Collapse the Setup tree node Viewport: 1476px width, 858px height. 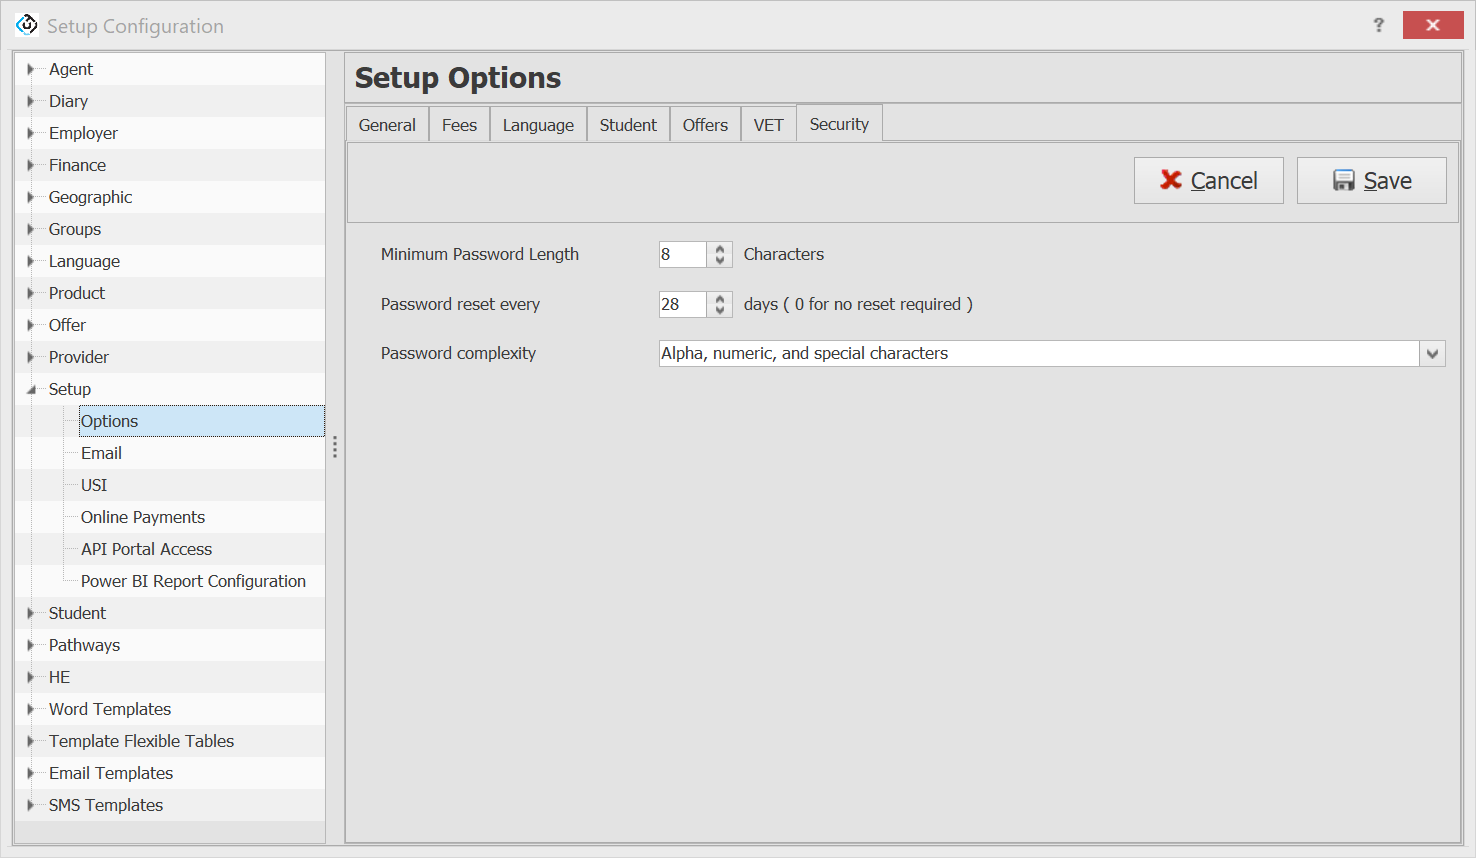pyautogui.click(x=31, y=389)
